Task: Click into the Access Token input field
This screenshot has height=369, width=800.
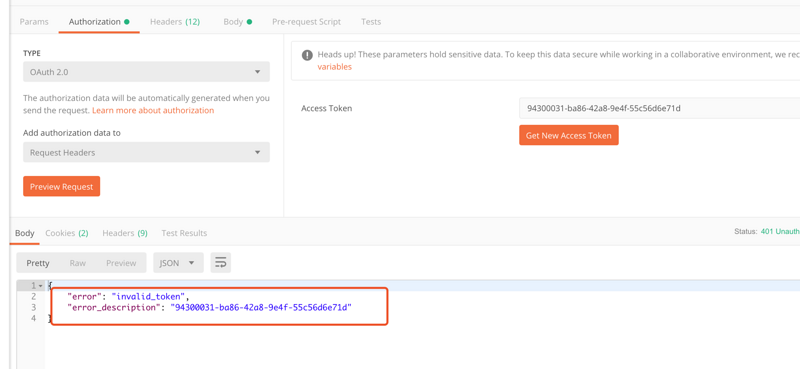Action: [x=660, y=108]
